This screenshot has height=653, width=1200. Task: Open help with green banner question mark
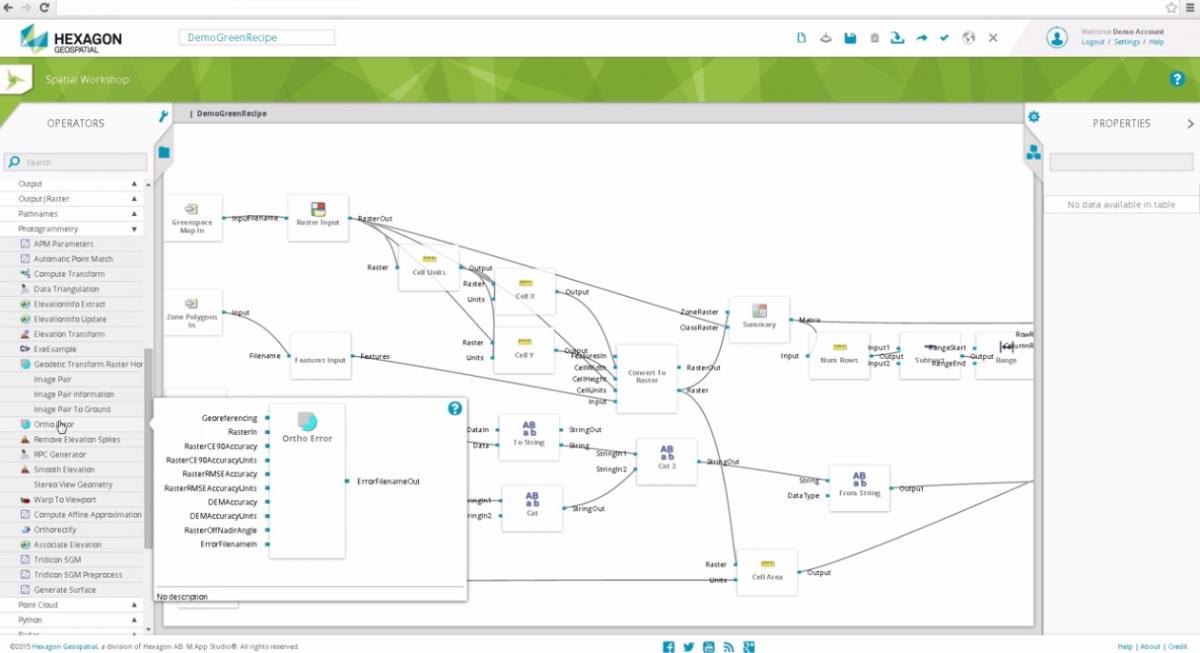click(1177, 79)
